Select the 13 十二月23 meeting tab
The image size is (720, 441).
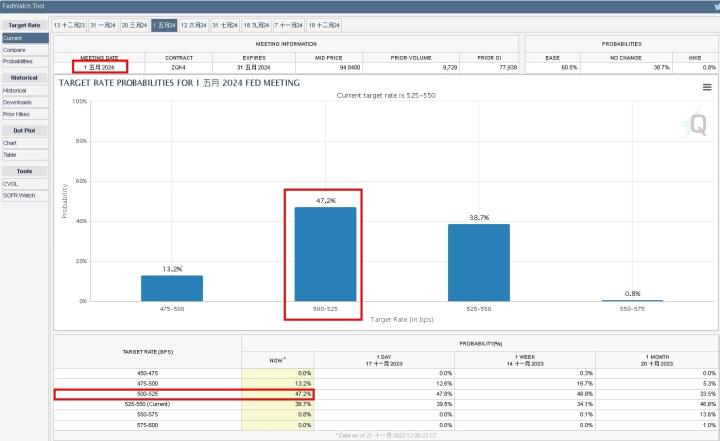point(69,25)
